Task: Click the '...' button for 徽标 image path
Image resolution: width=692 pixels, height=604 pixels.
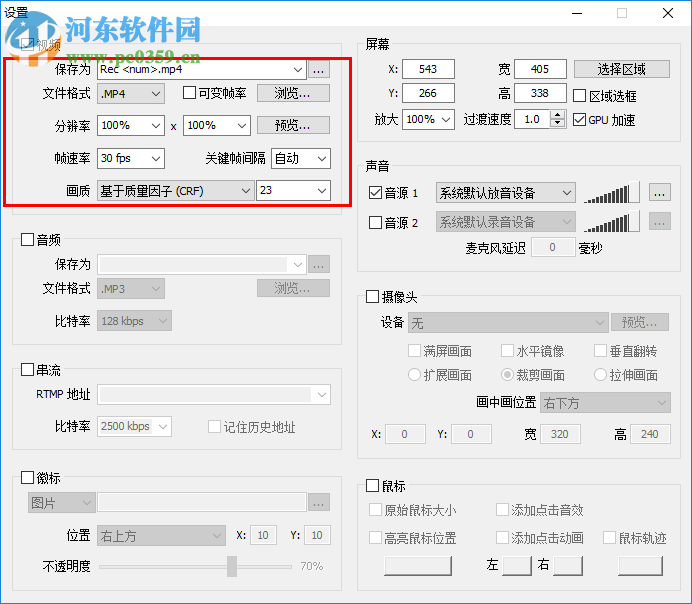Action: click(x=319, y=503)
